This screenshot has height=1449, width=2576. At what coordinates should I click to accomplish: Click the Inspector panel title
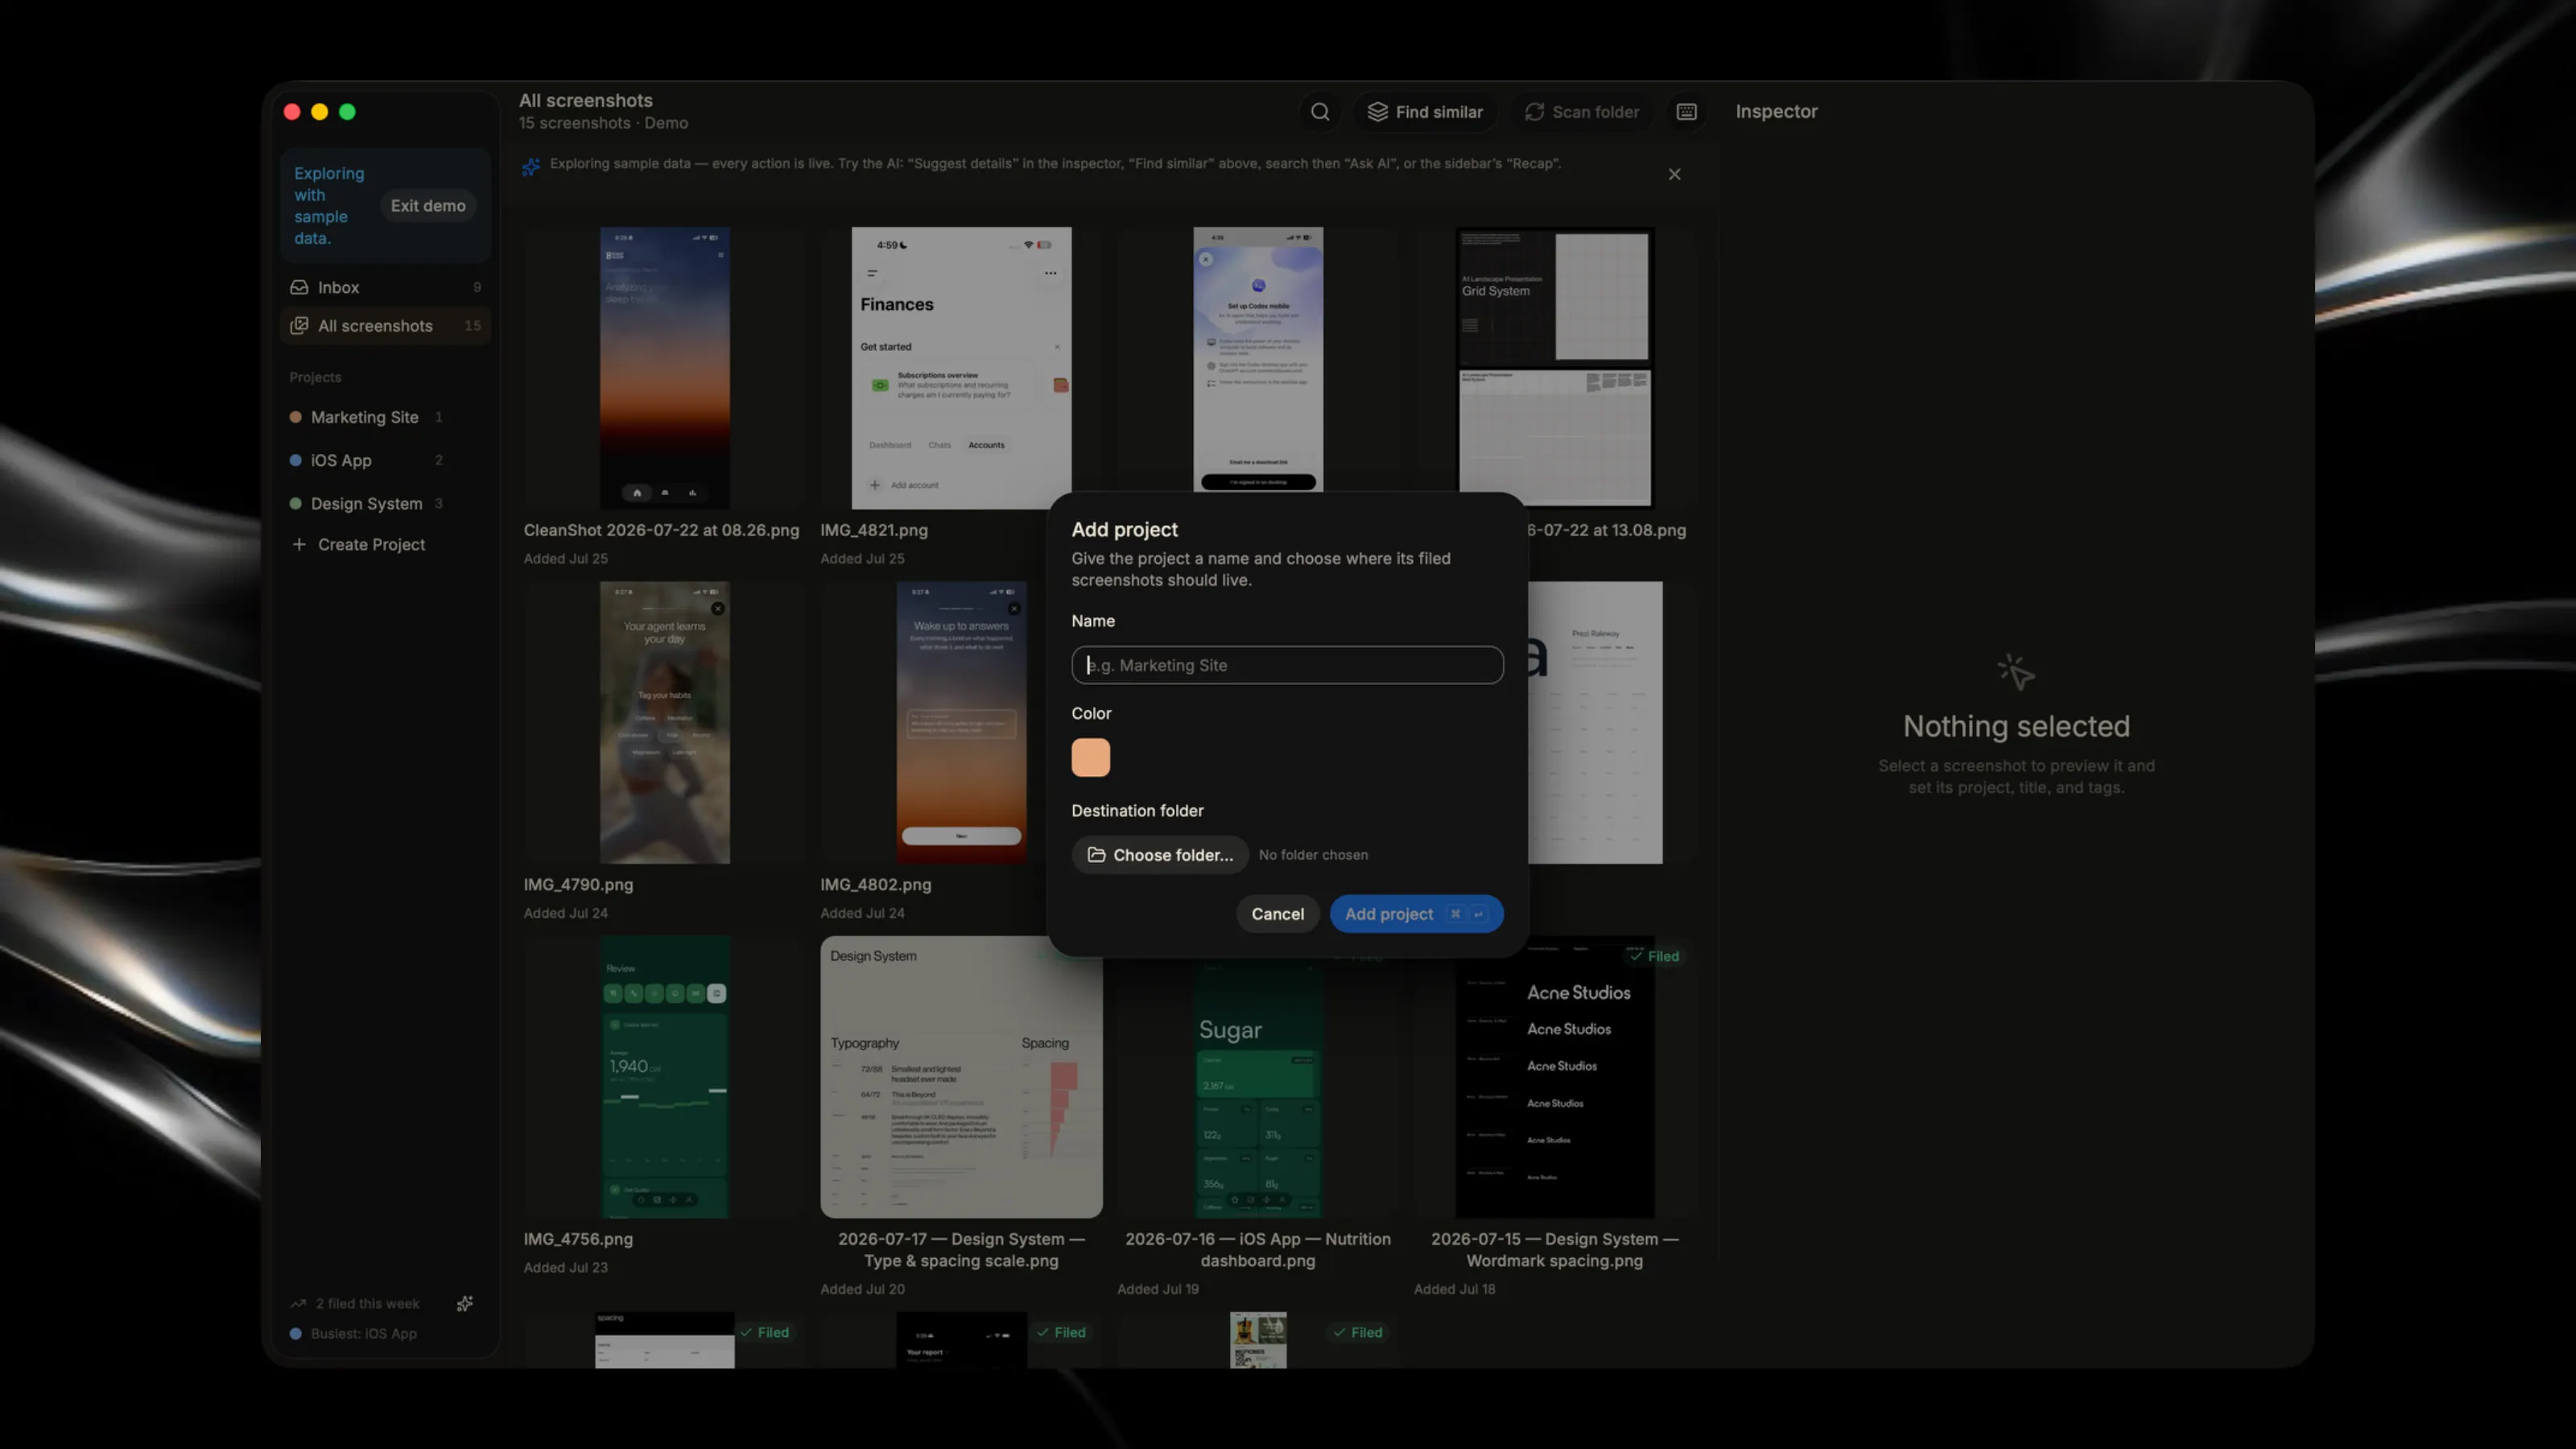point(1776,112)
